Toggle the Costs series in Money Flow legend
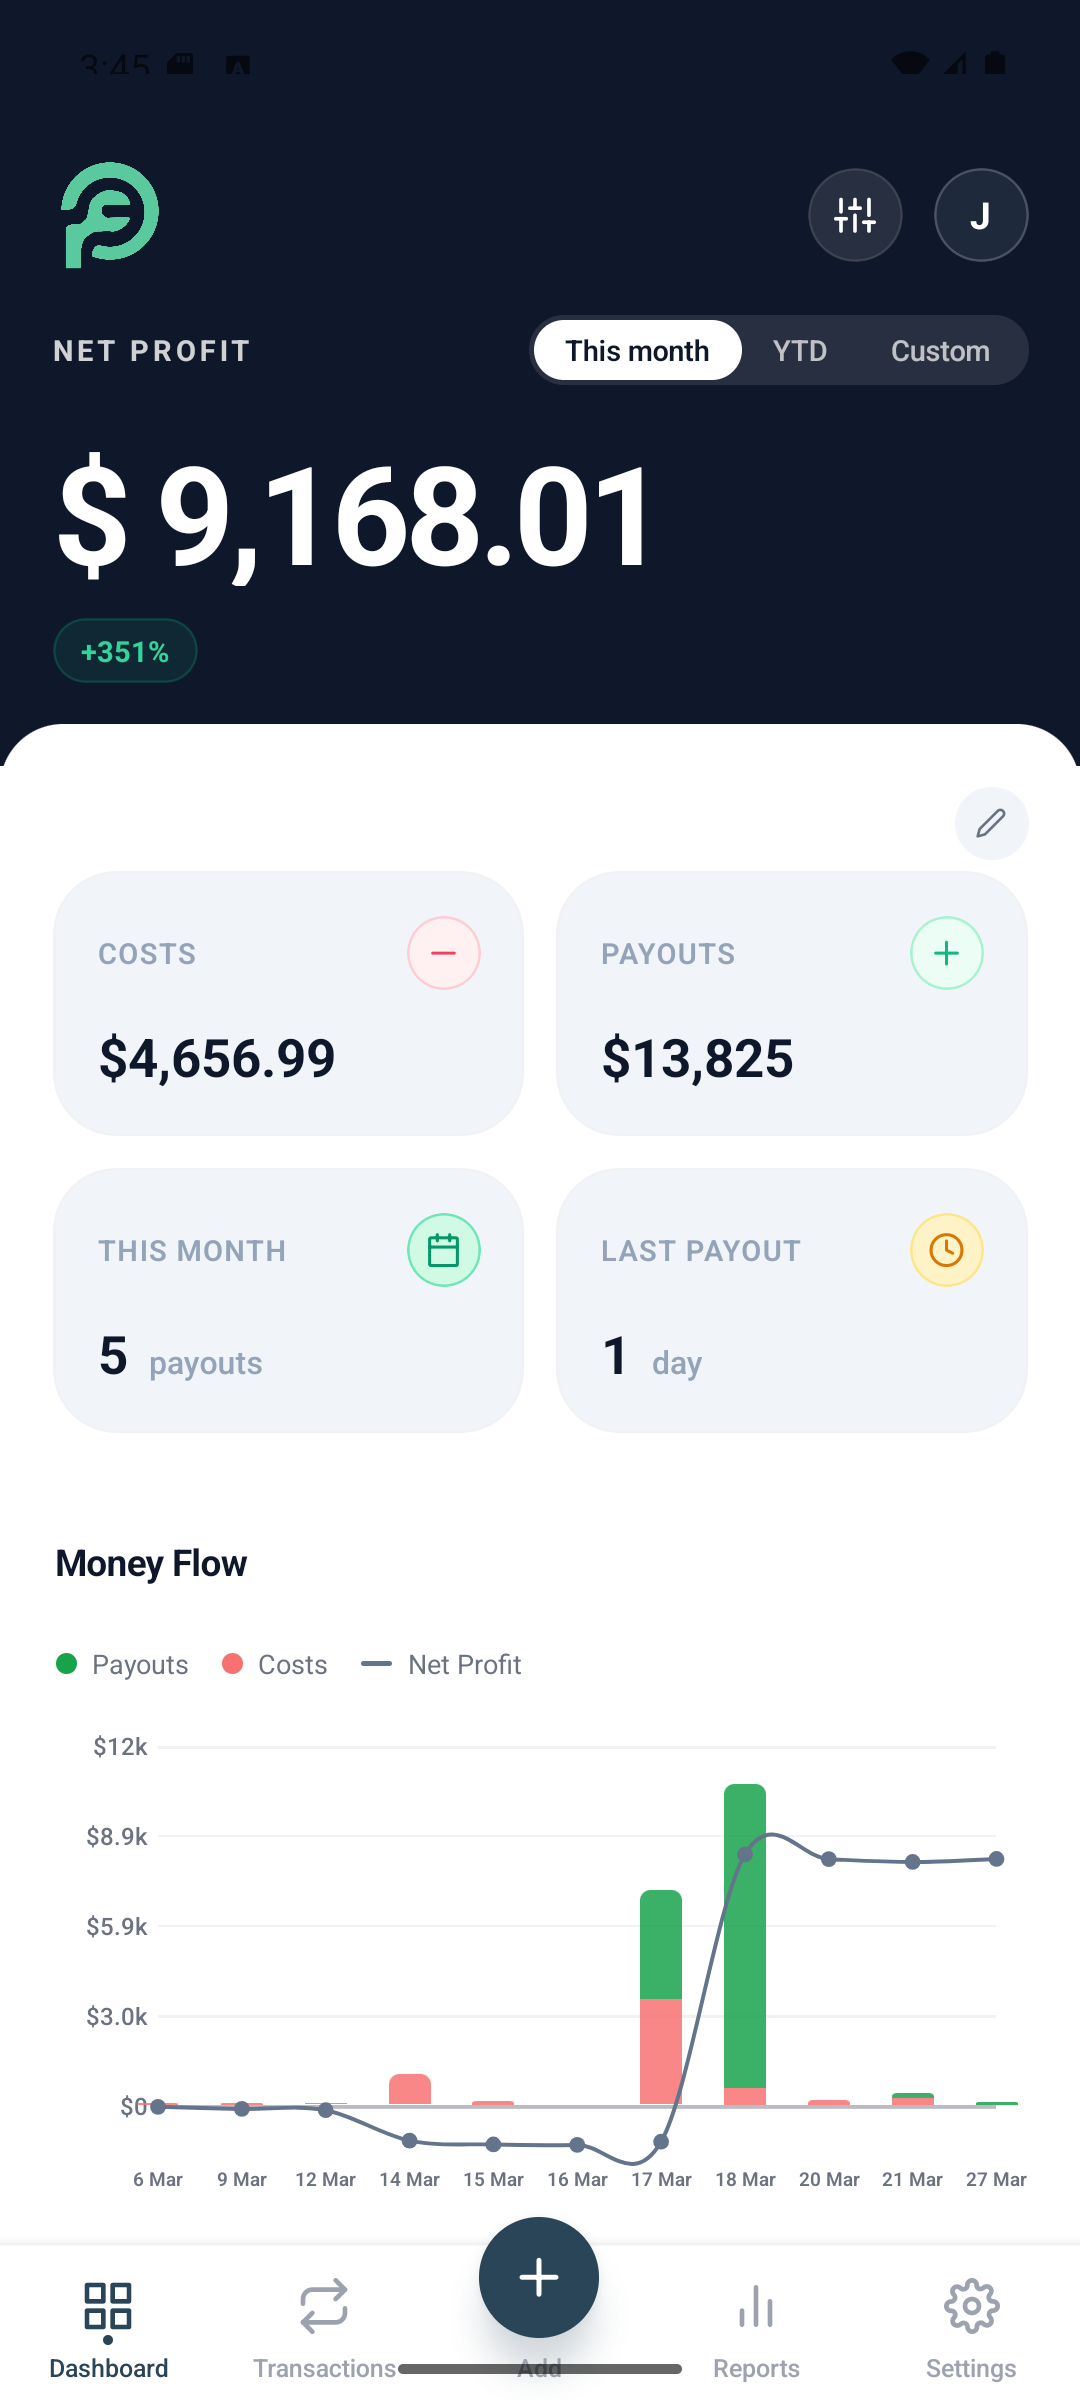Screen dimensions: 1080x2400 point(274,1664)
